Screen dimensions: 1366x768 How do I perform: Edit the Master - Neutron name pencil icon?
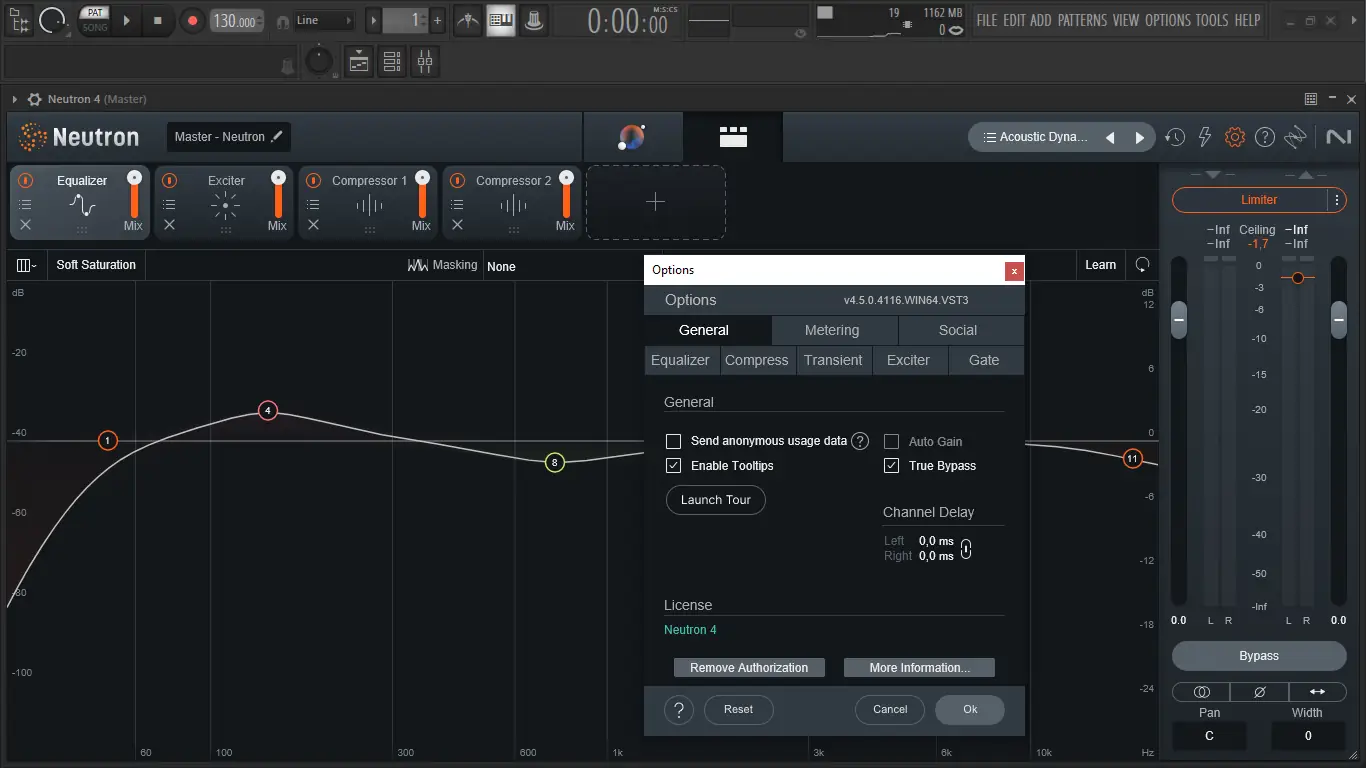pyautogui.click(x=277, y=137)
